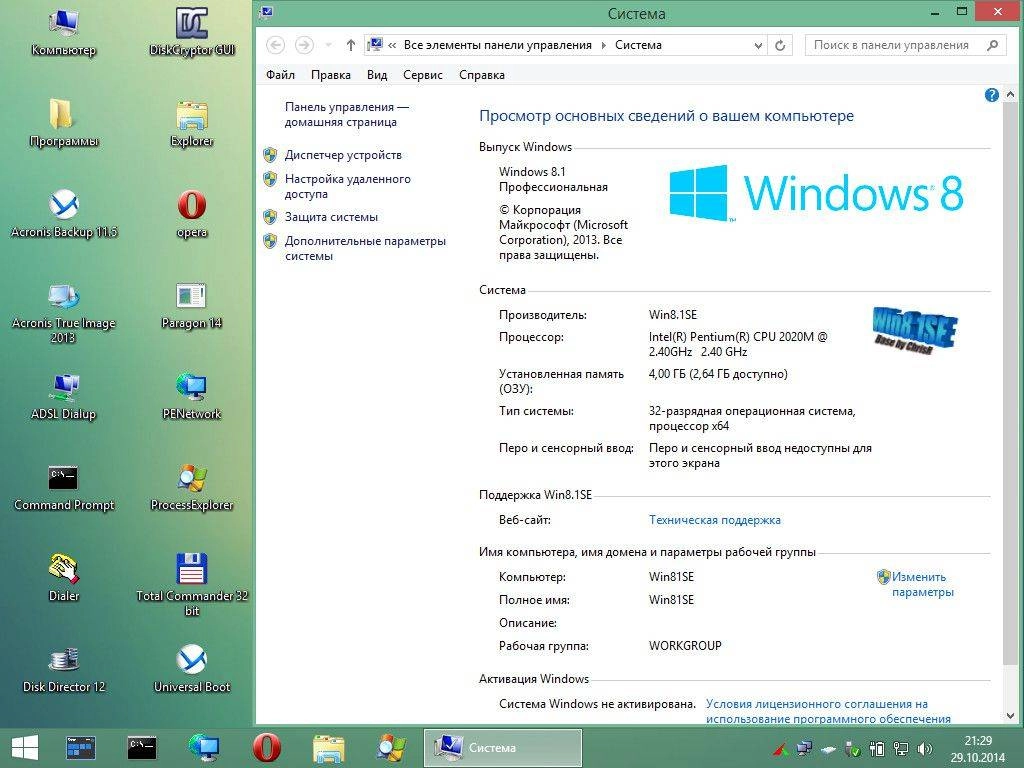Open the Explorer desktop shortcut
The image size is (1024, 768).
pos(191,122)
